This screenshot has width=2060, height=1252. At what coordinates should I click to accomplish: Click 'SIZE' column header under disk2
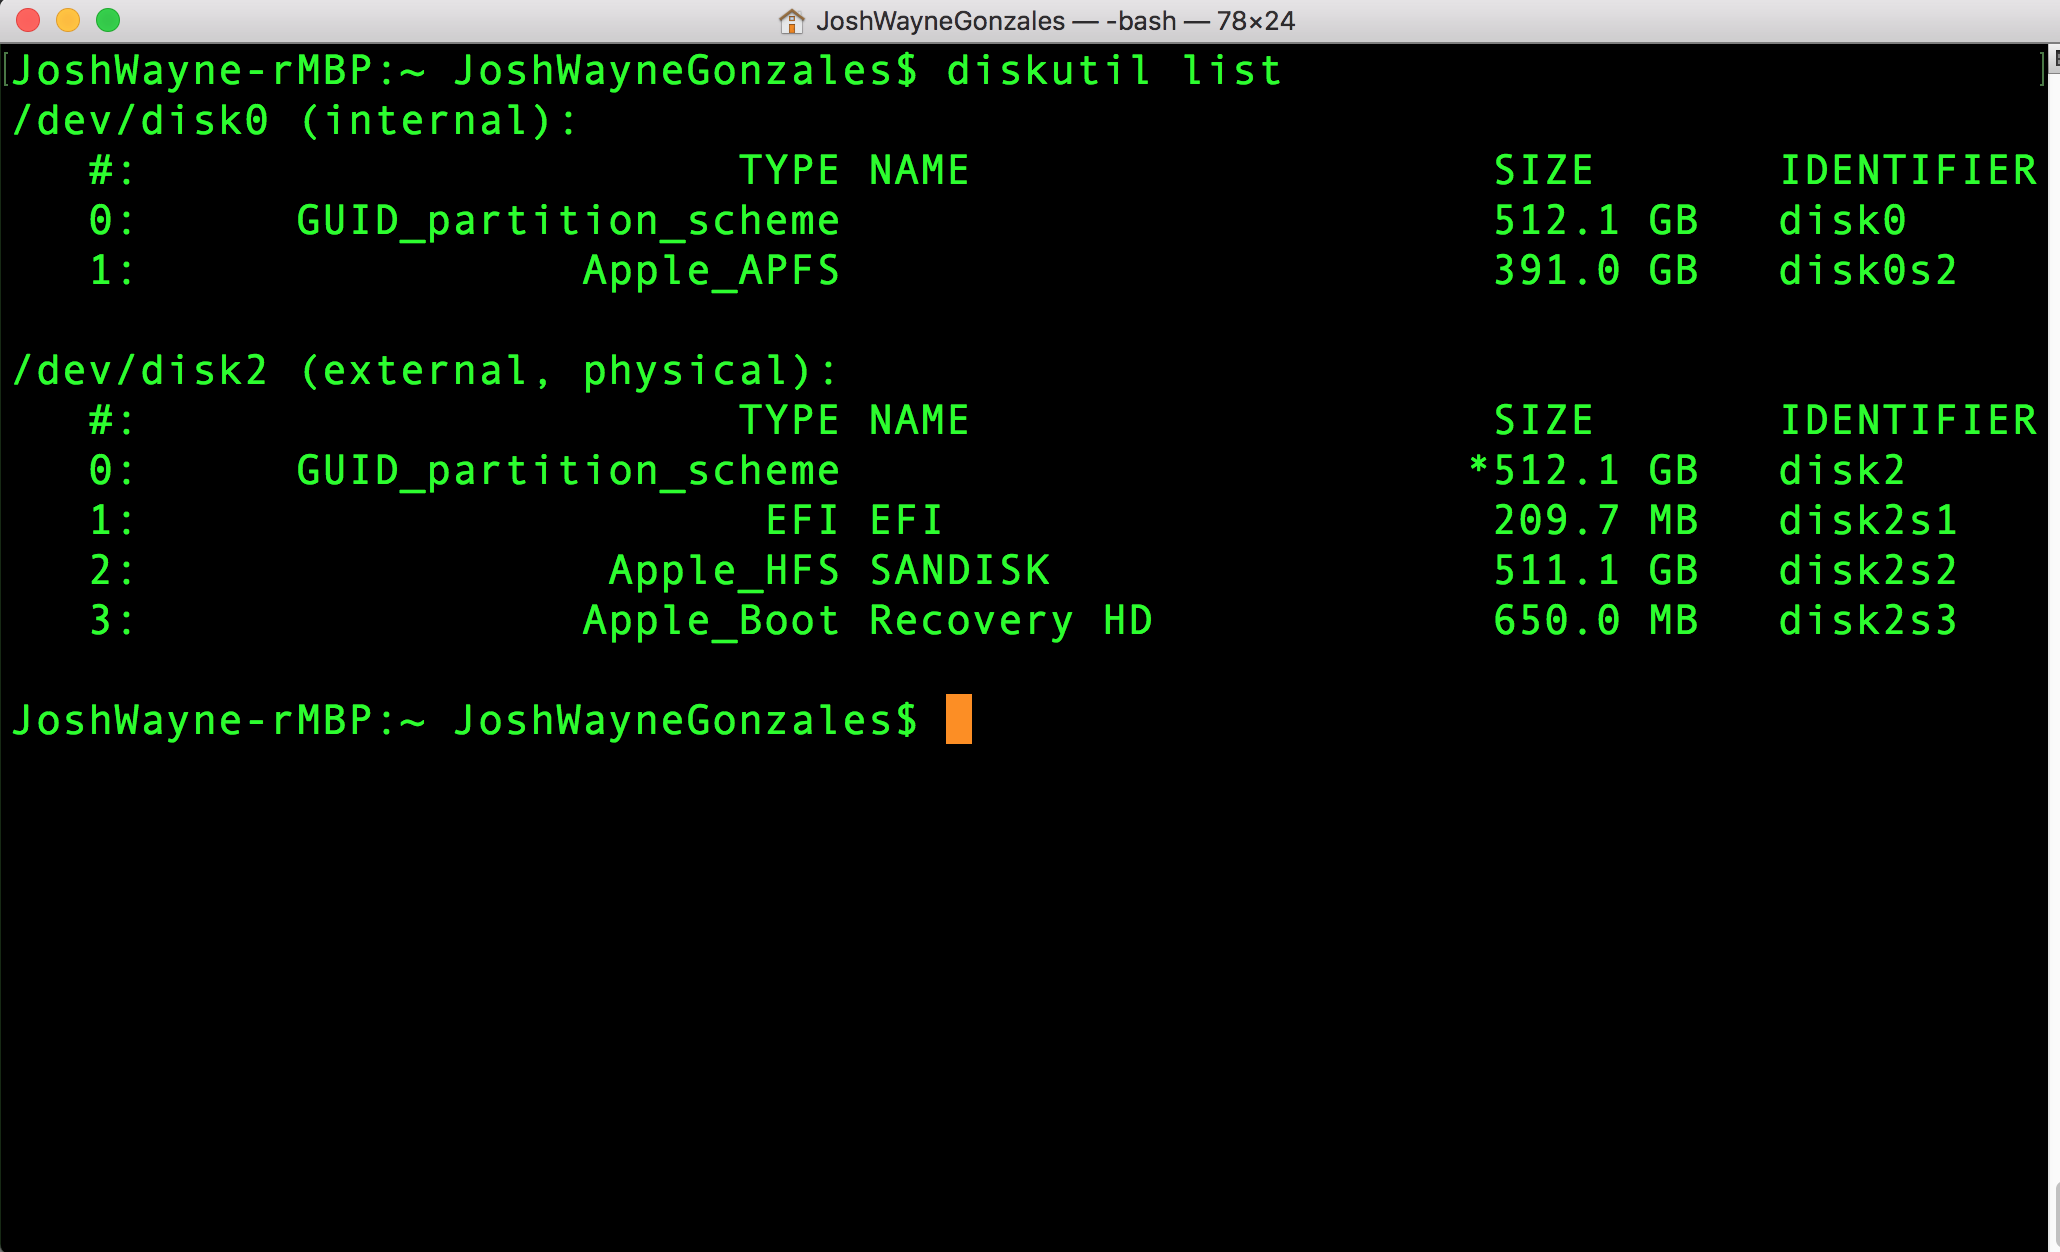(1544, 421)
